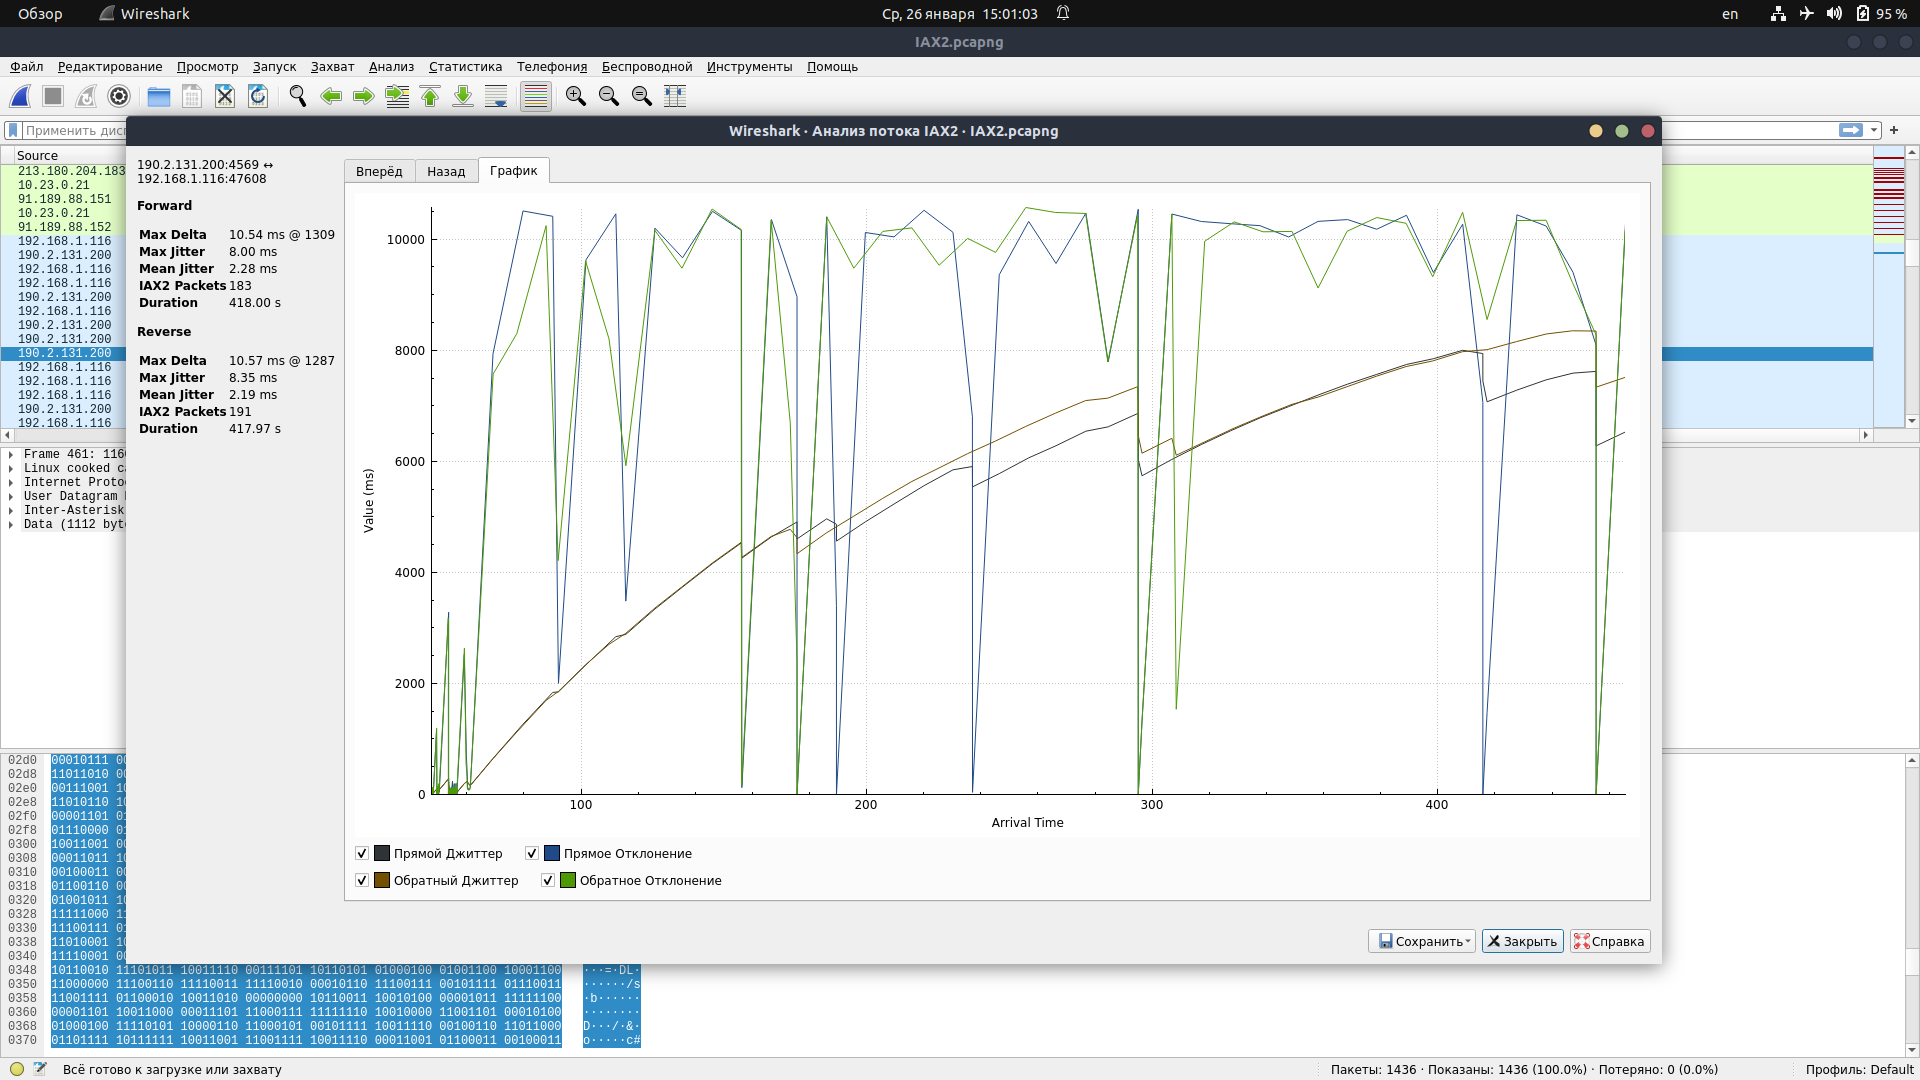The image size is (1920, 1080).
Task: Expand the Internet Protocol row
Action: (11, 482)
